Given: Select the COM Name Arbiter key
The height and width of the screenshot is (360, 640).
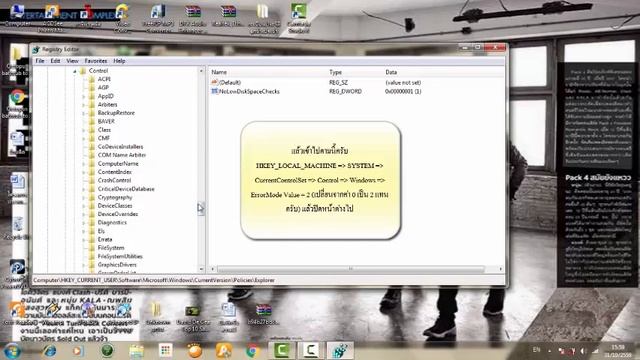Looking at the screenshot, I should click(122, 156).
